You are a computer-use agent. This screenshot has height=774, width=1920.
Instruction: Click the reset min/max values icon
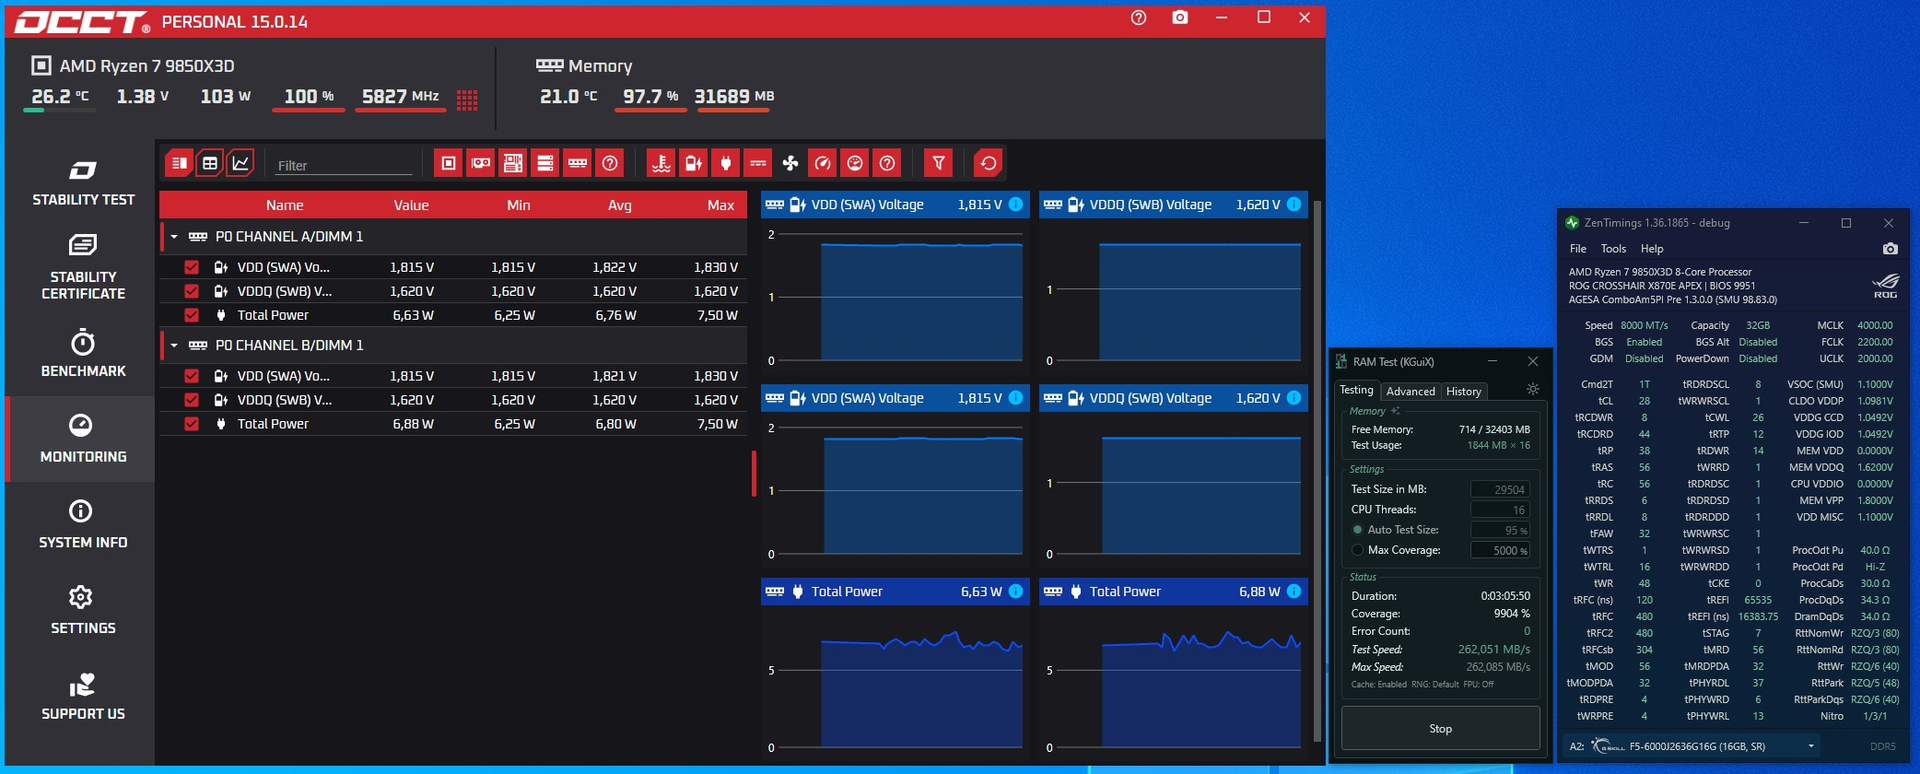point(988,163)
